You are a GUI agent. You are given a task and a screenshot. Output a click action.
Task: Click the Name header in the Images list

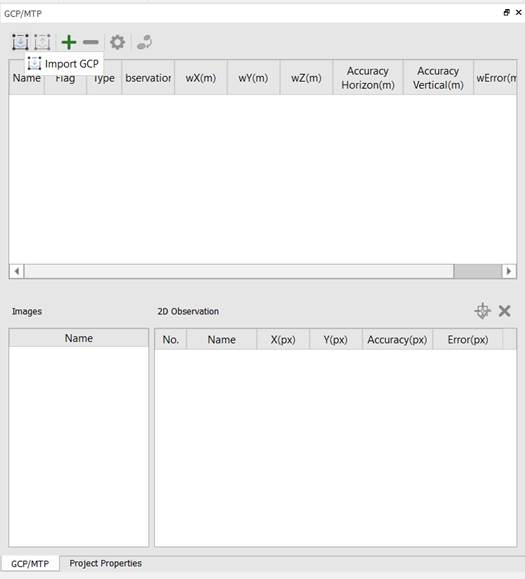(79, 338)
